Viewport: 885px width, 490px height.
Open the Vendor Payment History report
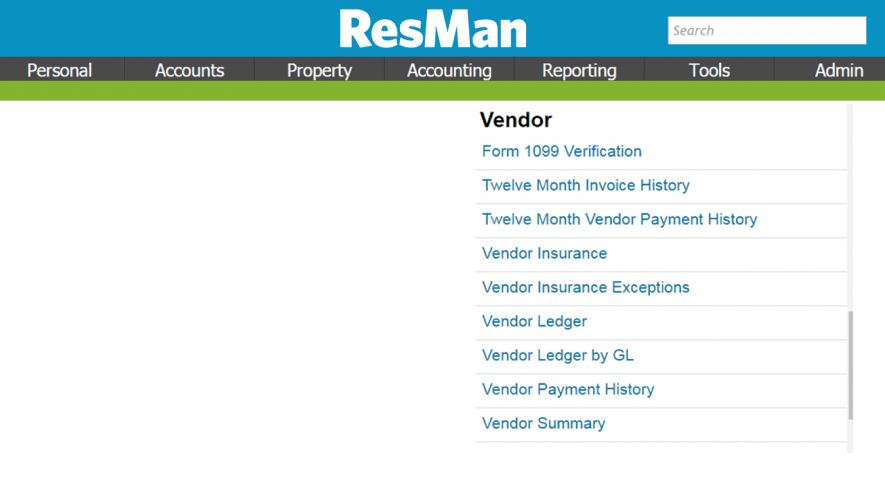pyautogui.click(x=568, y=390)
